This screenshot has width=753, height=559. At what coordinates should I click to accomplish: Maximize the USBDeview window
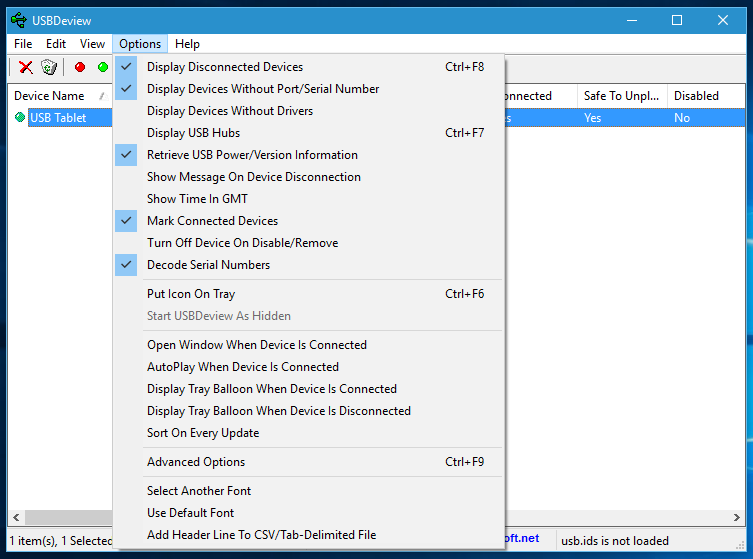[677, 20]
